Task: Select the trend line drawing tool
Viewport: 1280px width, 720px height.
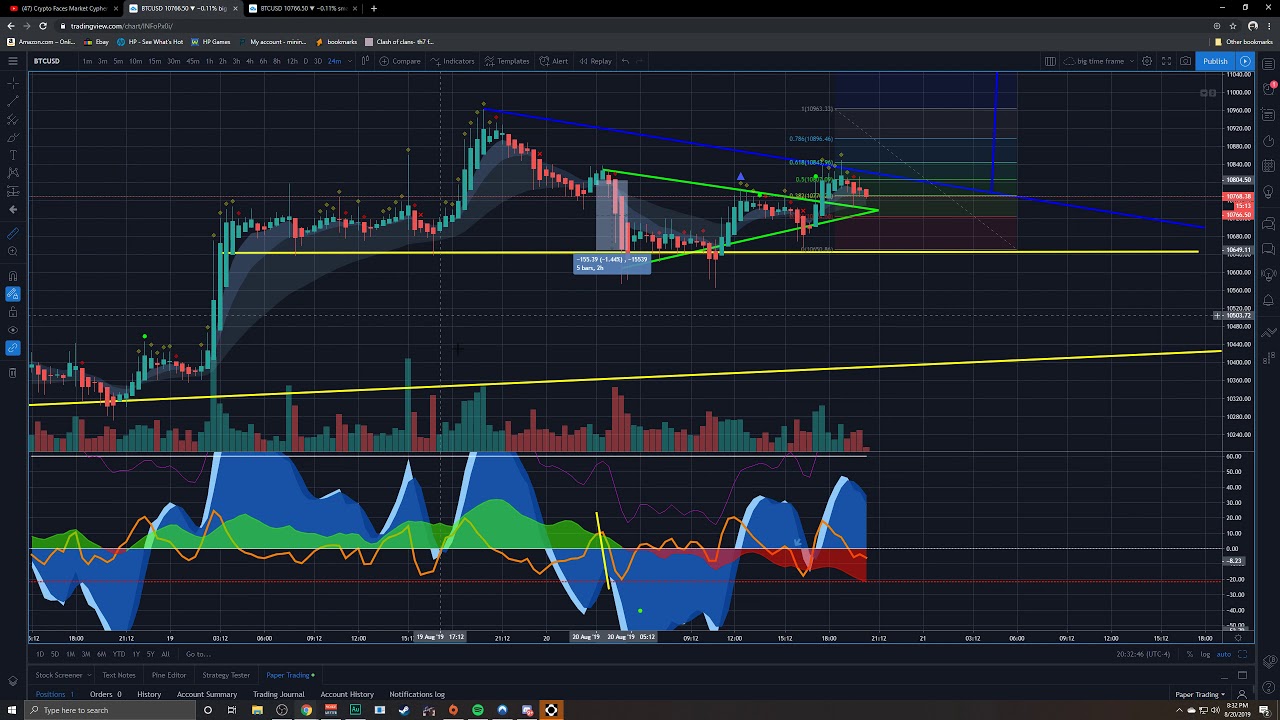Action: (x=13, y=101)
